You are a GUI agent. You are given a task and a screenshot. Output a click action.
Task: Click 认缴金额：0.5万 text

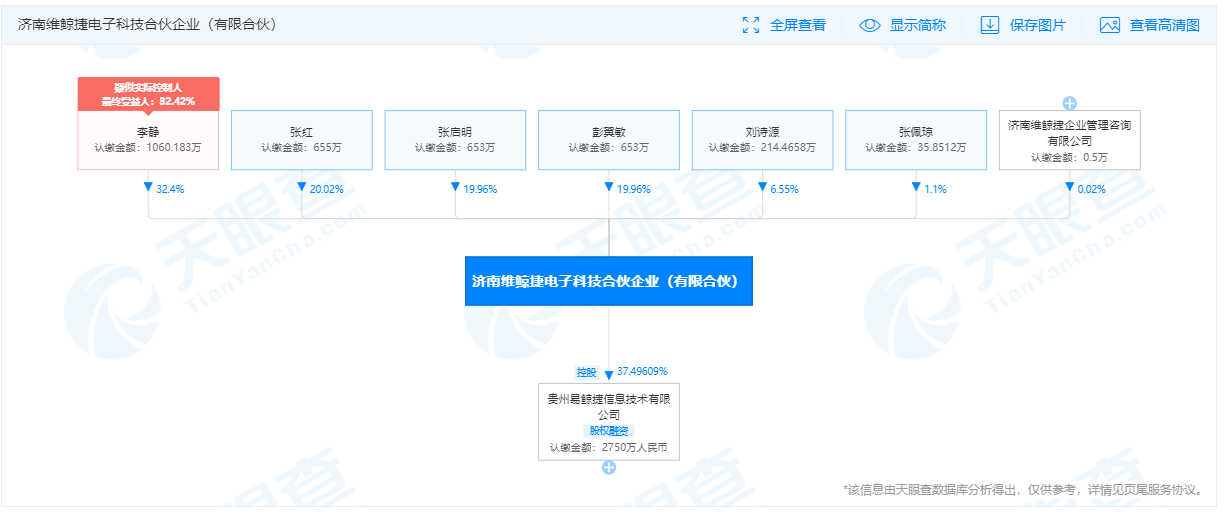(x=1069, y=157)
